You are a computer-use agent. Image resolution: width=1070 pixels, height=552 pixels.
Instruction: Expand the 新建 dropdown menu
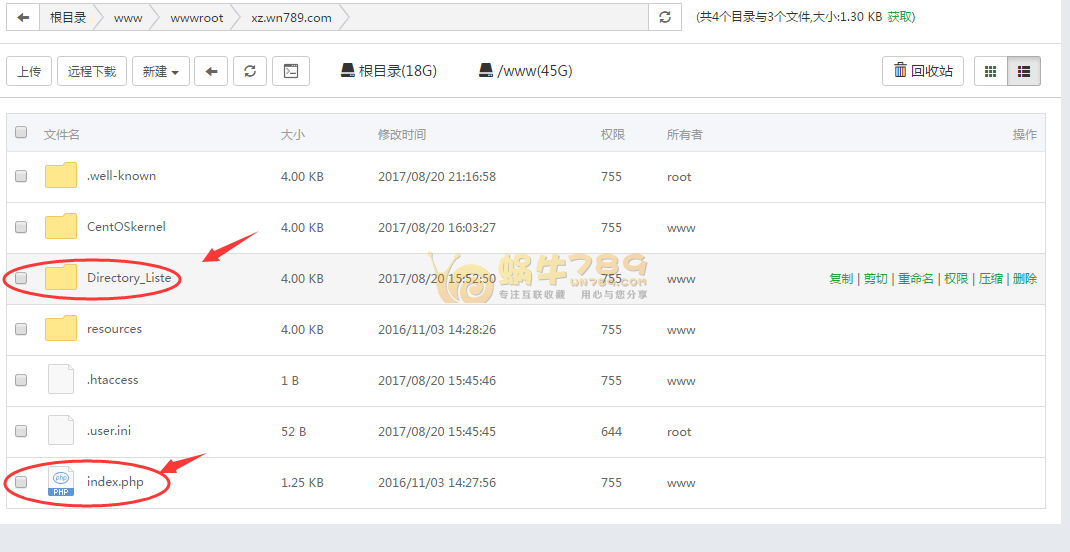point(160,71)
